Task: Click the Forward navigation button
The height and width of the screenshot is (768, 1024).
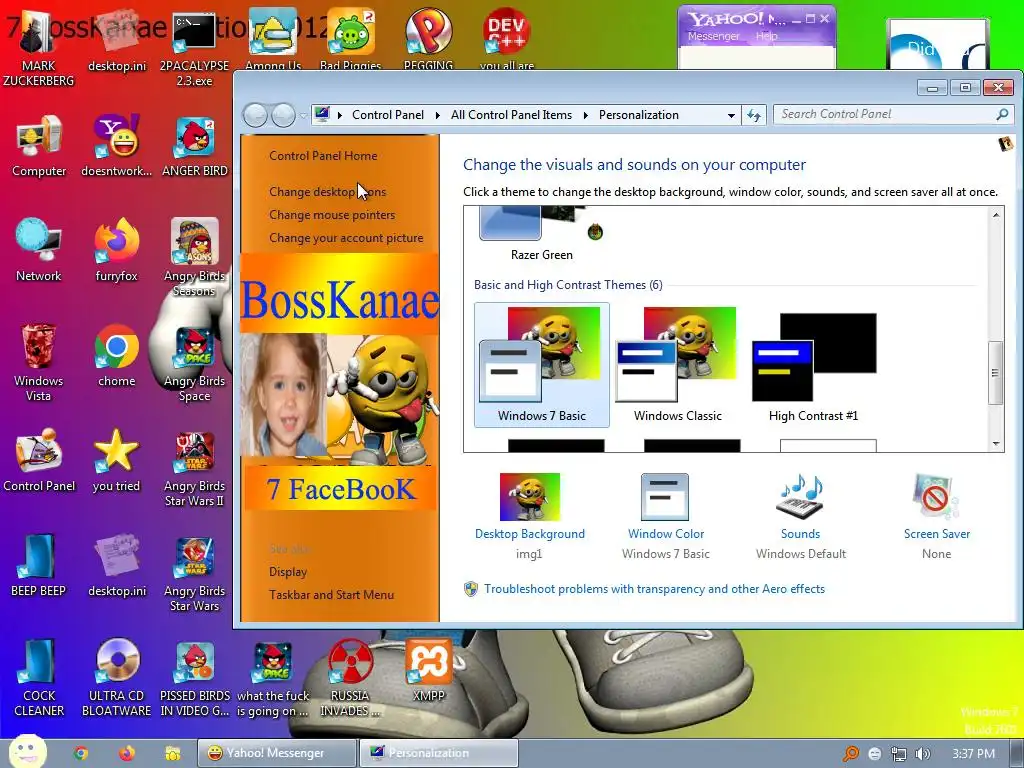Action: point(283,116)
